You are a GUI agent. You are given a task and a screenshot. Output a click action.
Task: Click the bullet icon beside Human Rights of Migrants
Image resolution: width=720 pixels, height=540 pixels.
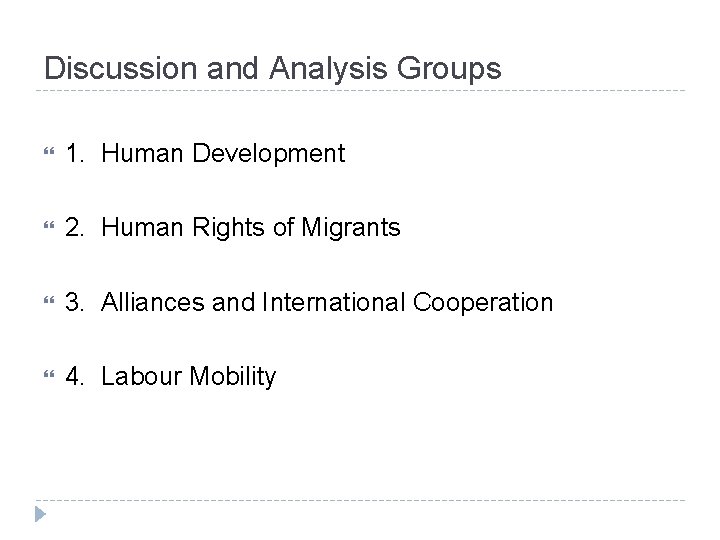(47, 228)
